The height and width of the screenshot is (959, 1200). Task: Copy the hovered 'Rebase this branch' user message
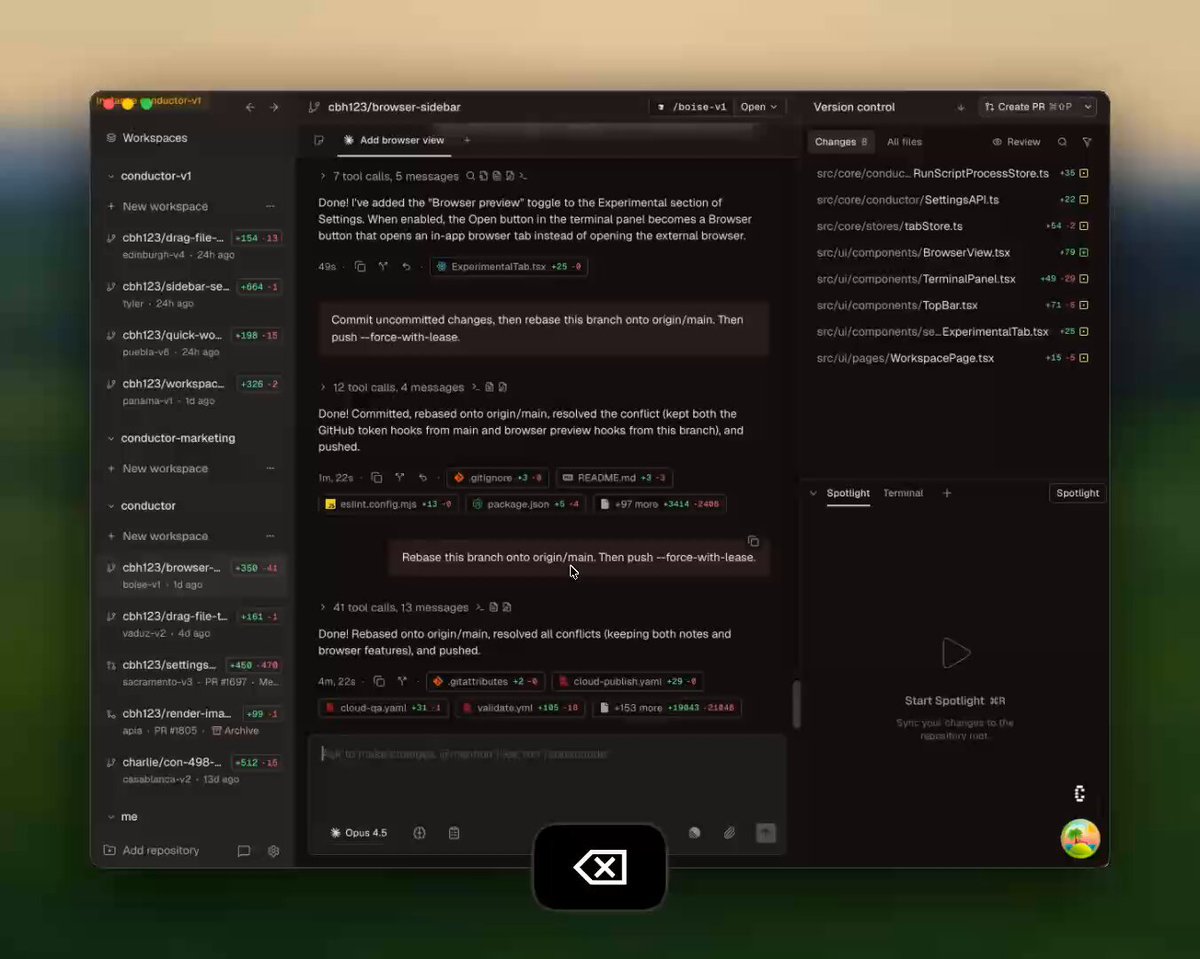click(x=753, y=541)
